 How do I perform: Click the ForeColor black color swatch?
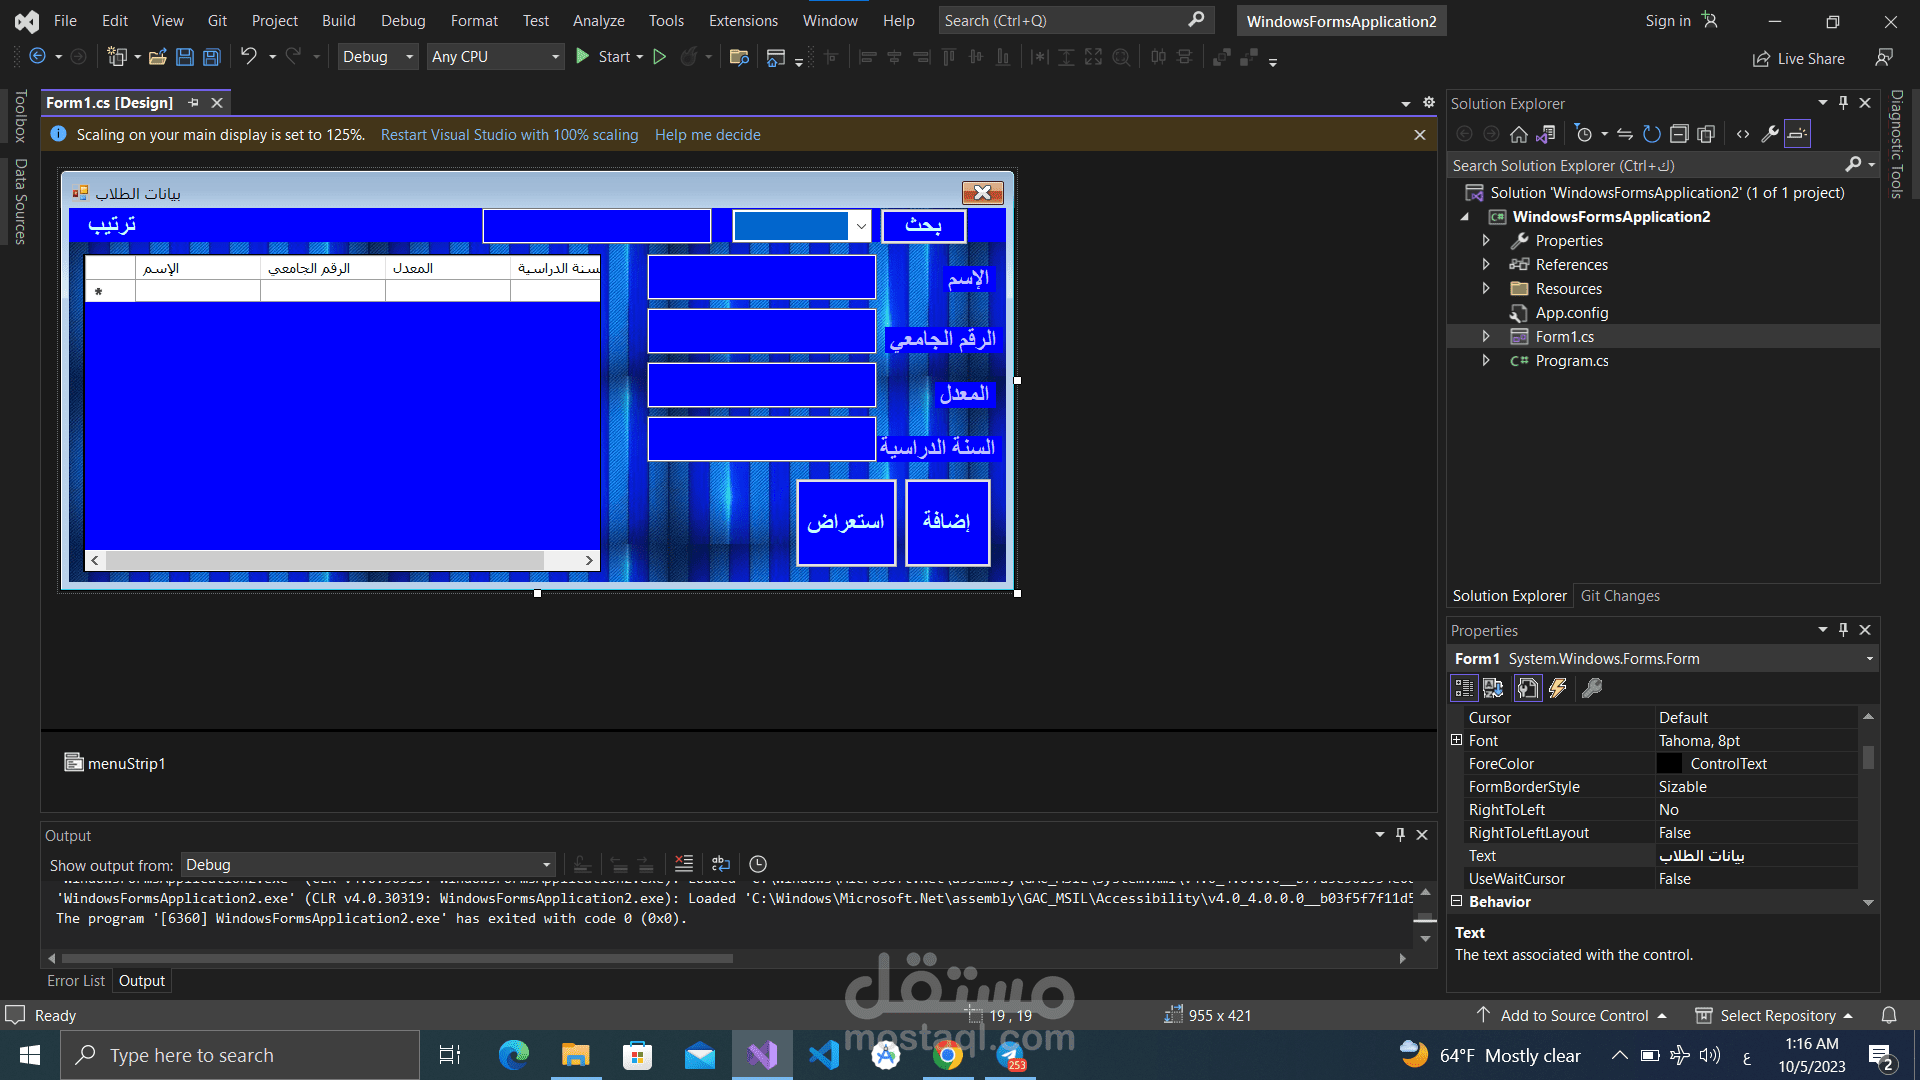pyautogui.click(x=1669, y=764)
